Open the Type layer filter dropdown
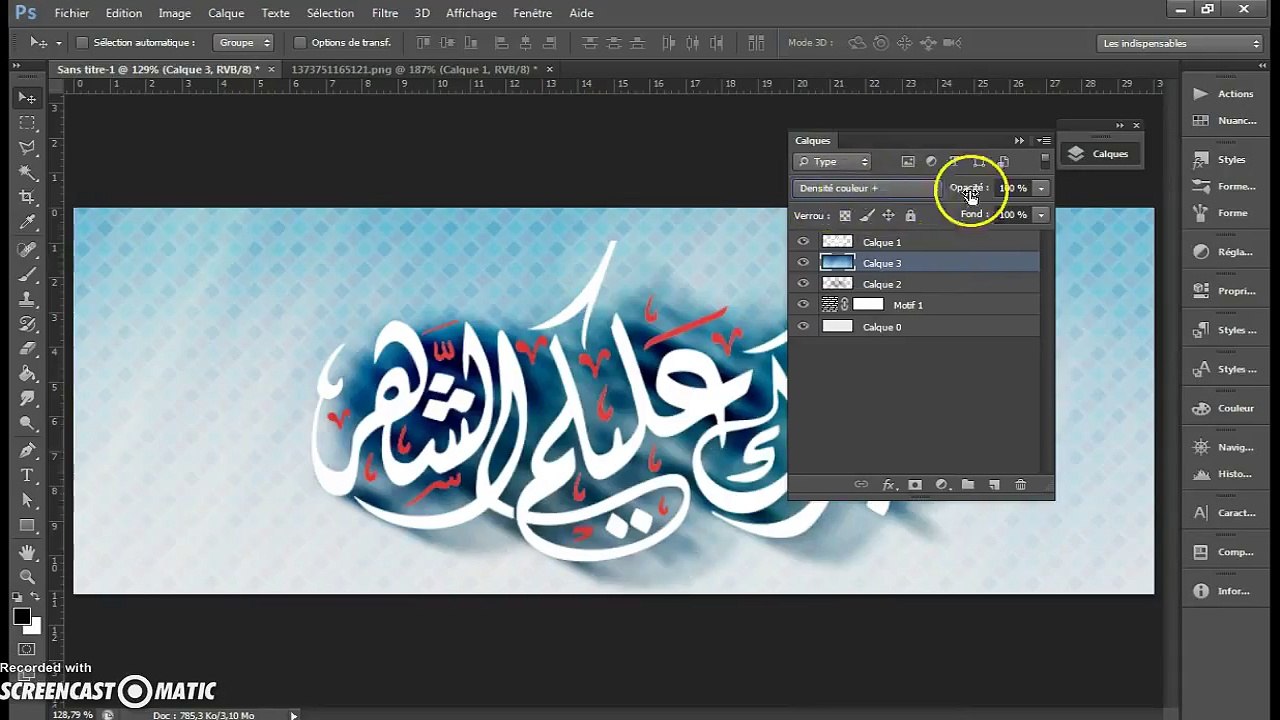1280x720 pixels. 833,162
